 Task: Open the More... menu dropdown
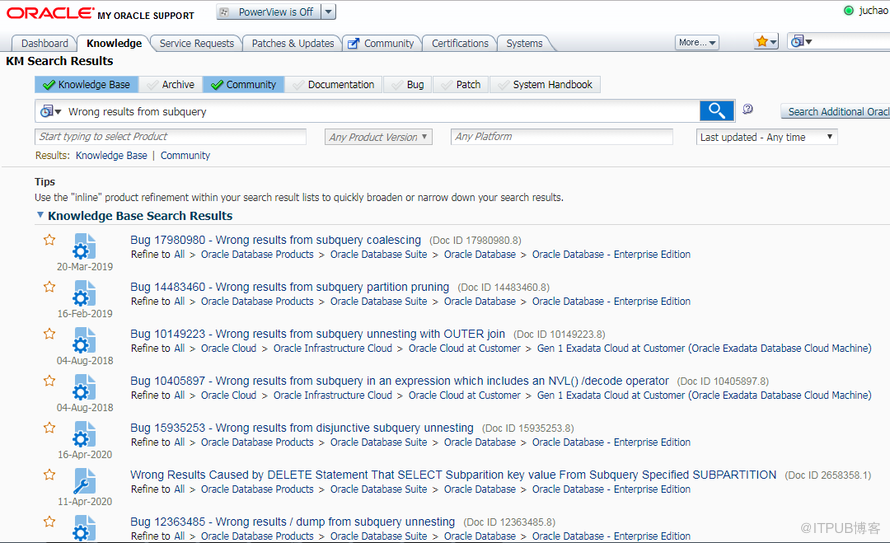pos(697,43)
